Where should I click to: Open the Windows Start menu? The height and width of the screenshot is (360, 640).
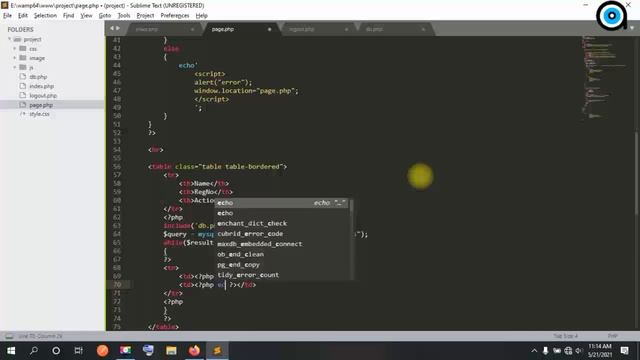[x=11, y=351]
